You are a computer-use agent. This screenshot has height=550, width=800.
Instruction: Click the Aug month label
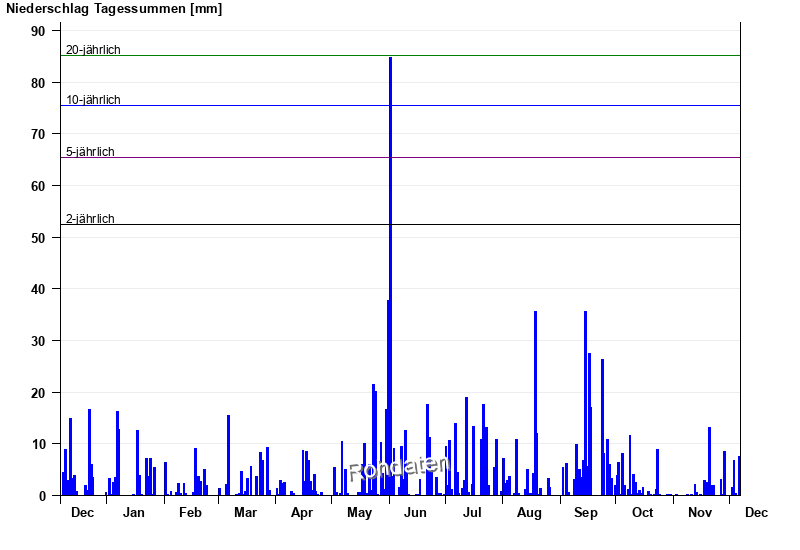coord(529,513)
